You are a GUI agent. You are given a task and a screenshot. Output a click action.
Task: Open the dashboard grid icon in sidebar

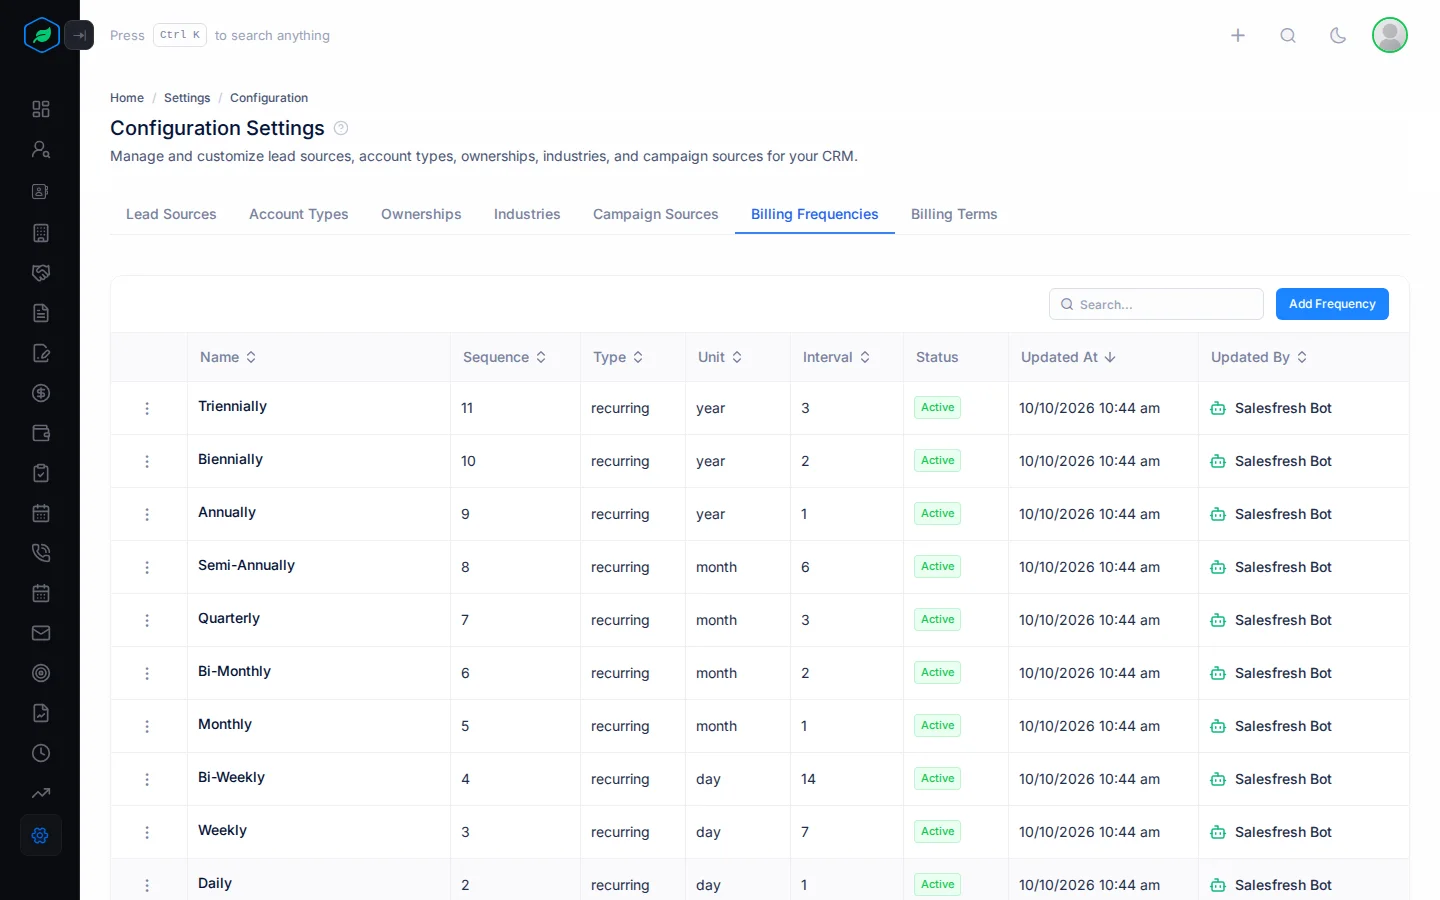click(x=41, y=109)
